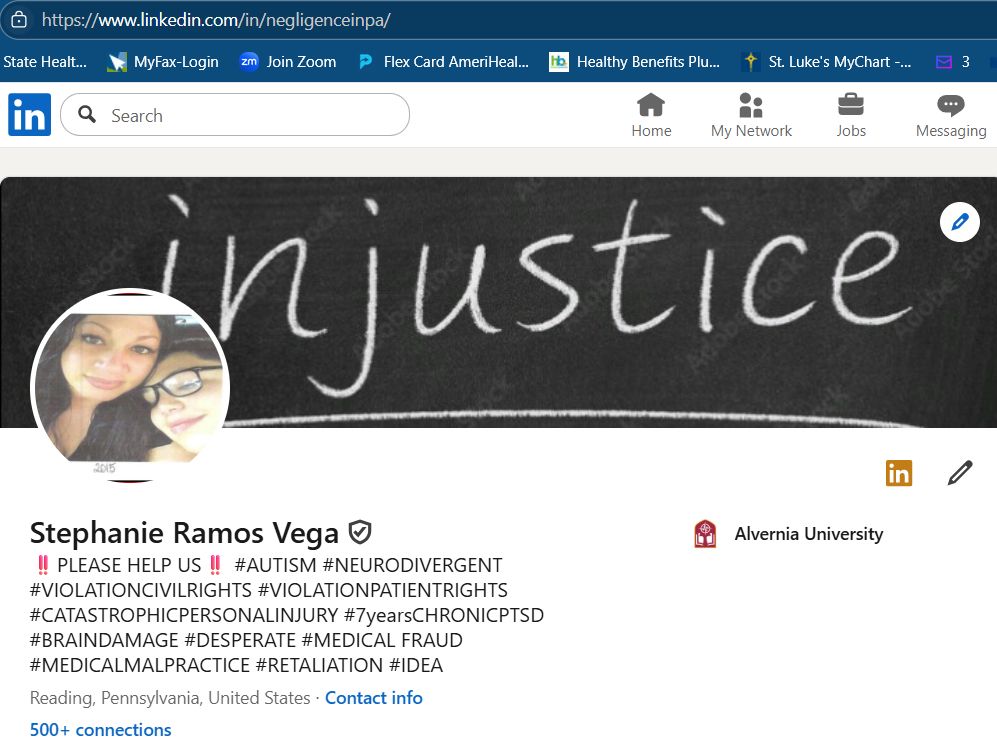Edit the banner with the pencil icon
This screenshot has height=743, width=997.
959,222
